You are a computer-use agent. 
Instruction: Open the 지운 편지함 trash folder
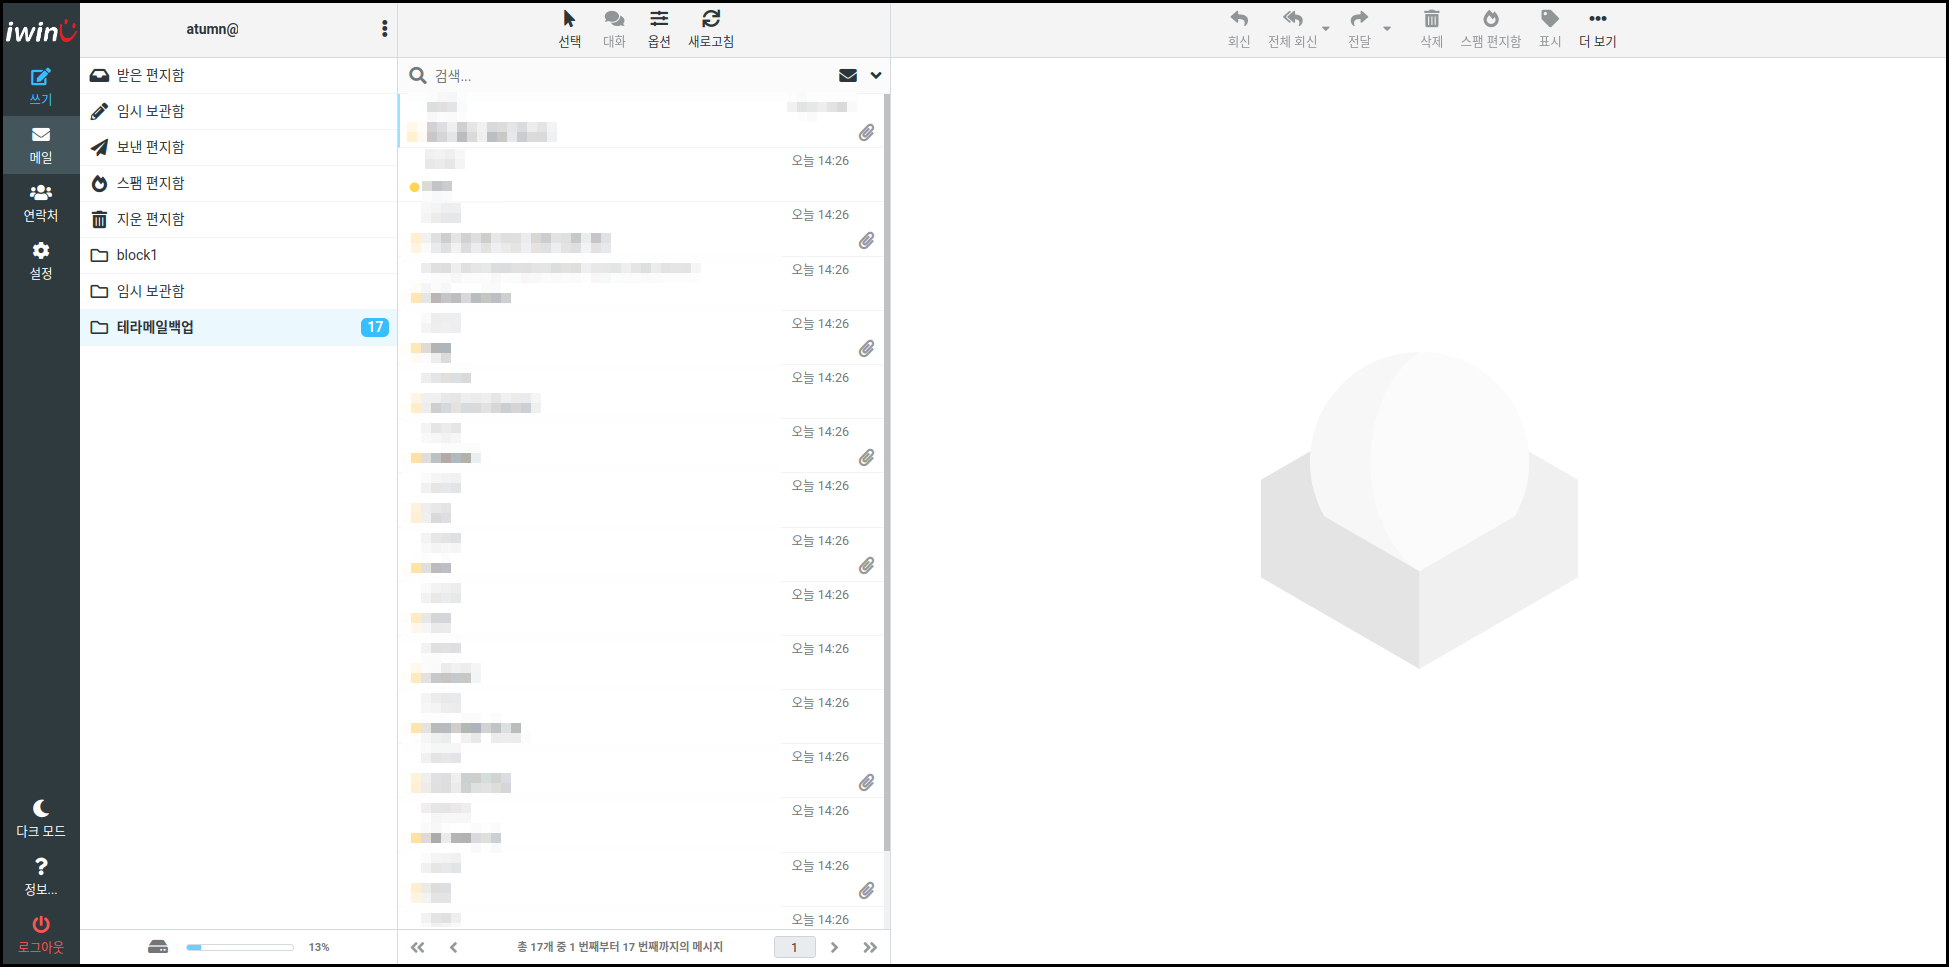click(x=238, y=219)
